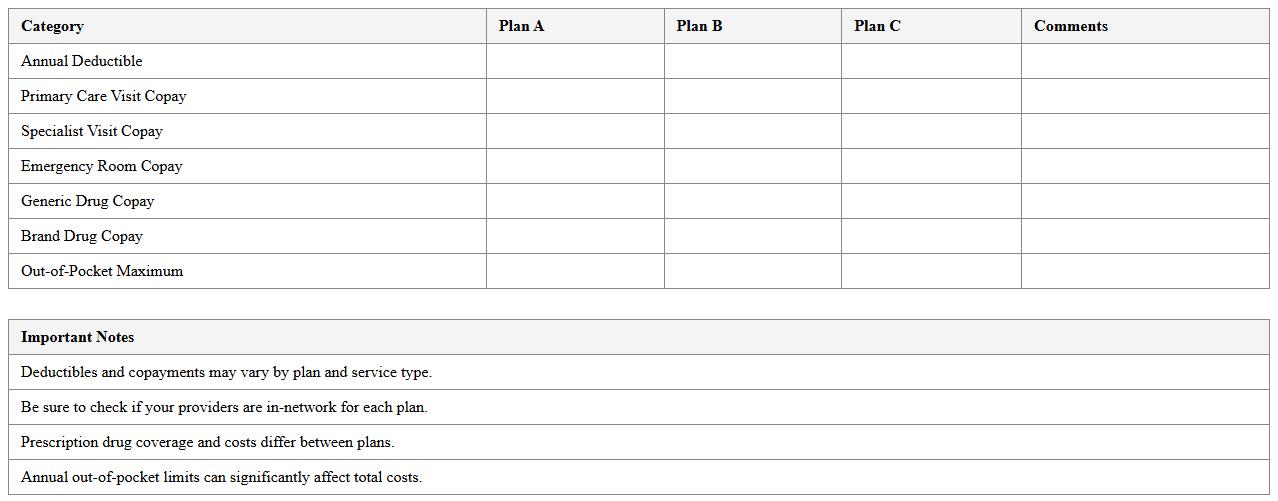Click the Category column header
This screenshot has height=501, width=1278.
52,26
